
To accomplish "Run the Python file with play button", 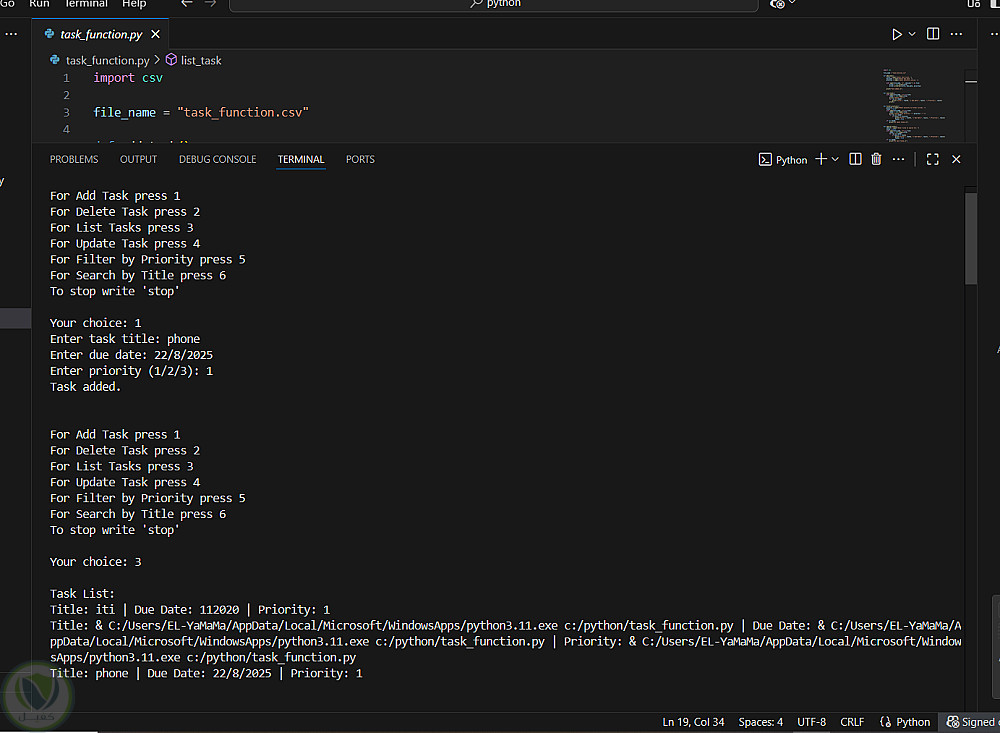I will (897, 34).
